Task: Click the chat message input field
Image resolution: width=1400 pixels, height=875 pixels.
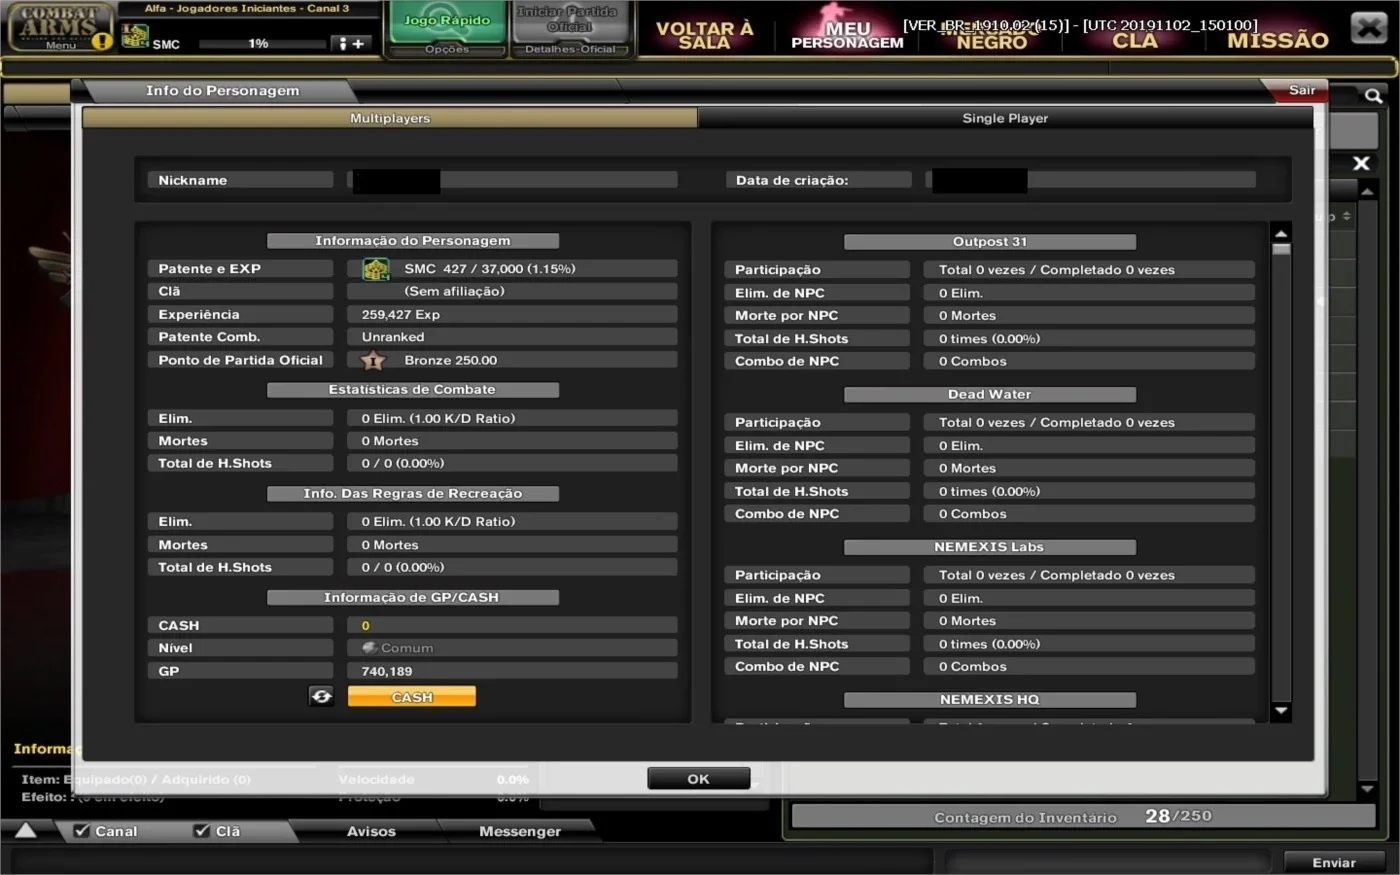Action: pyautogui.click(x=470, y=862)
